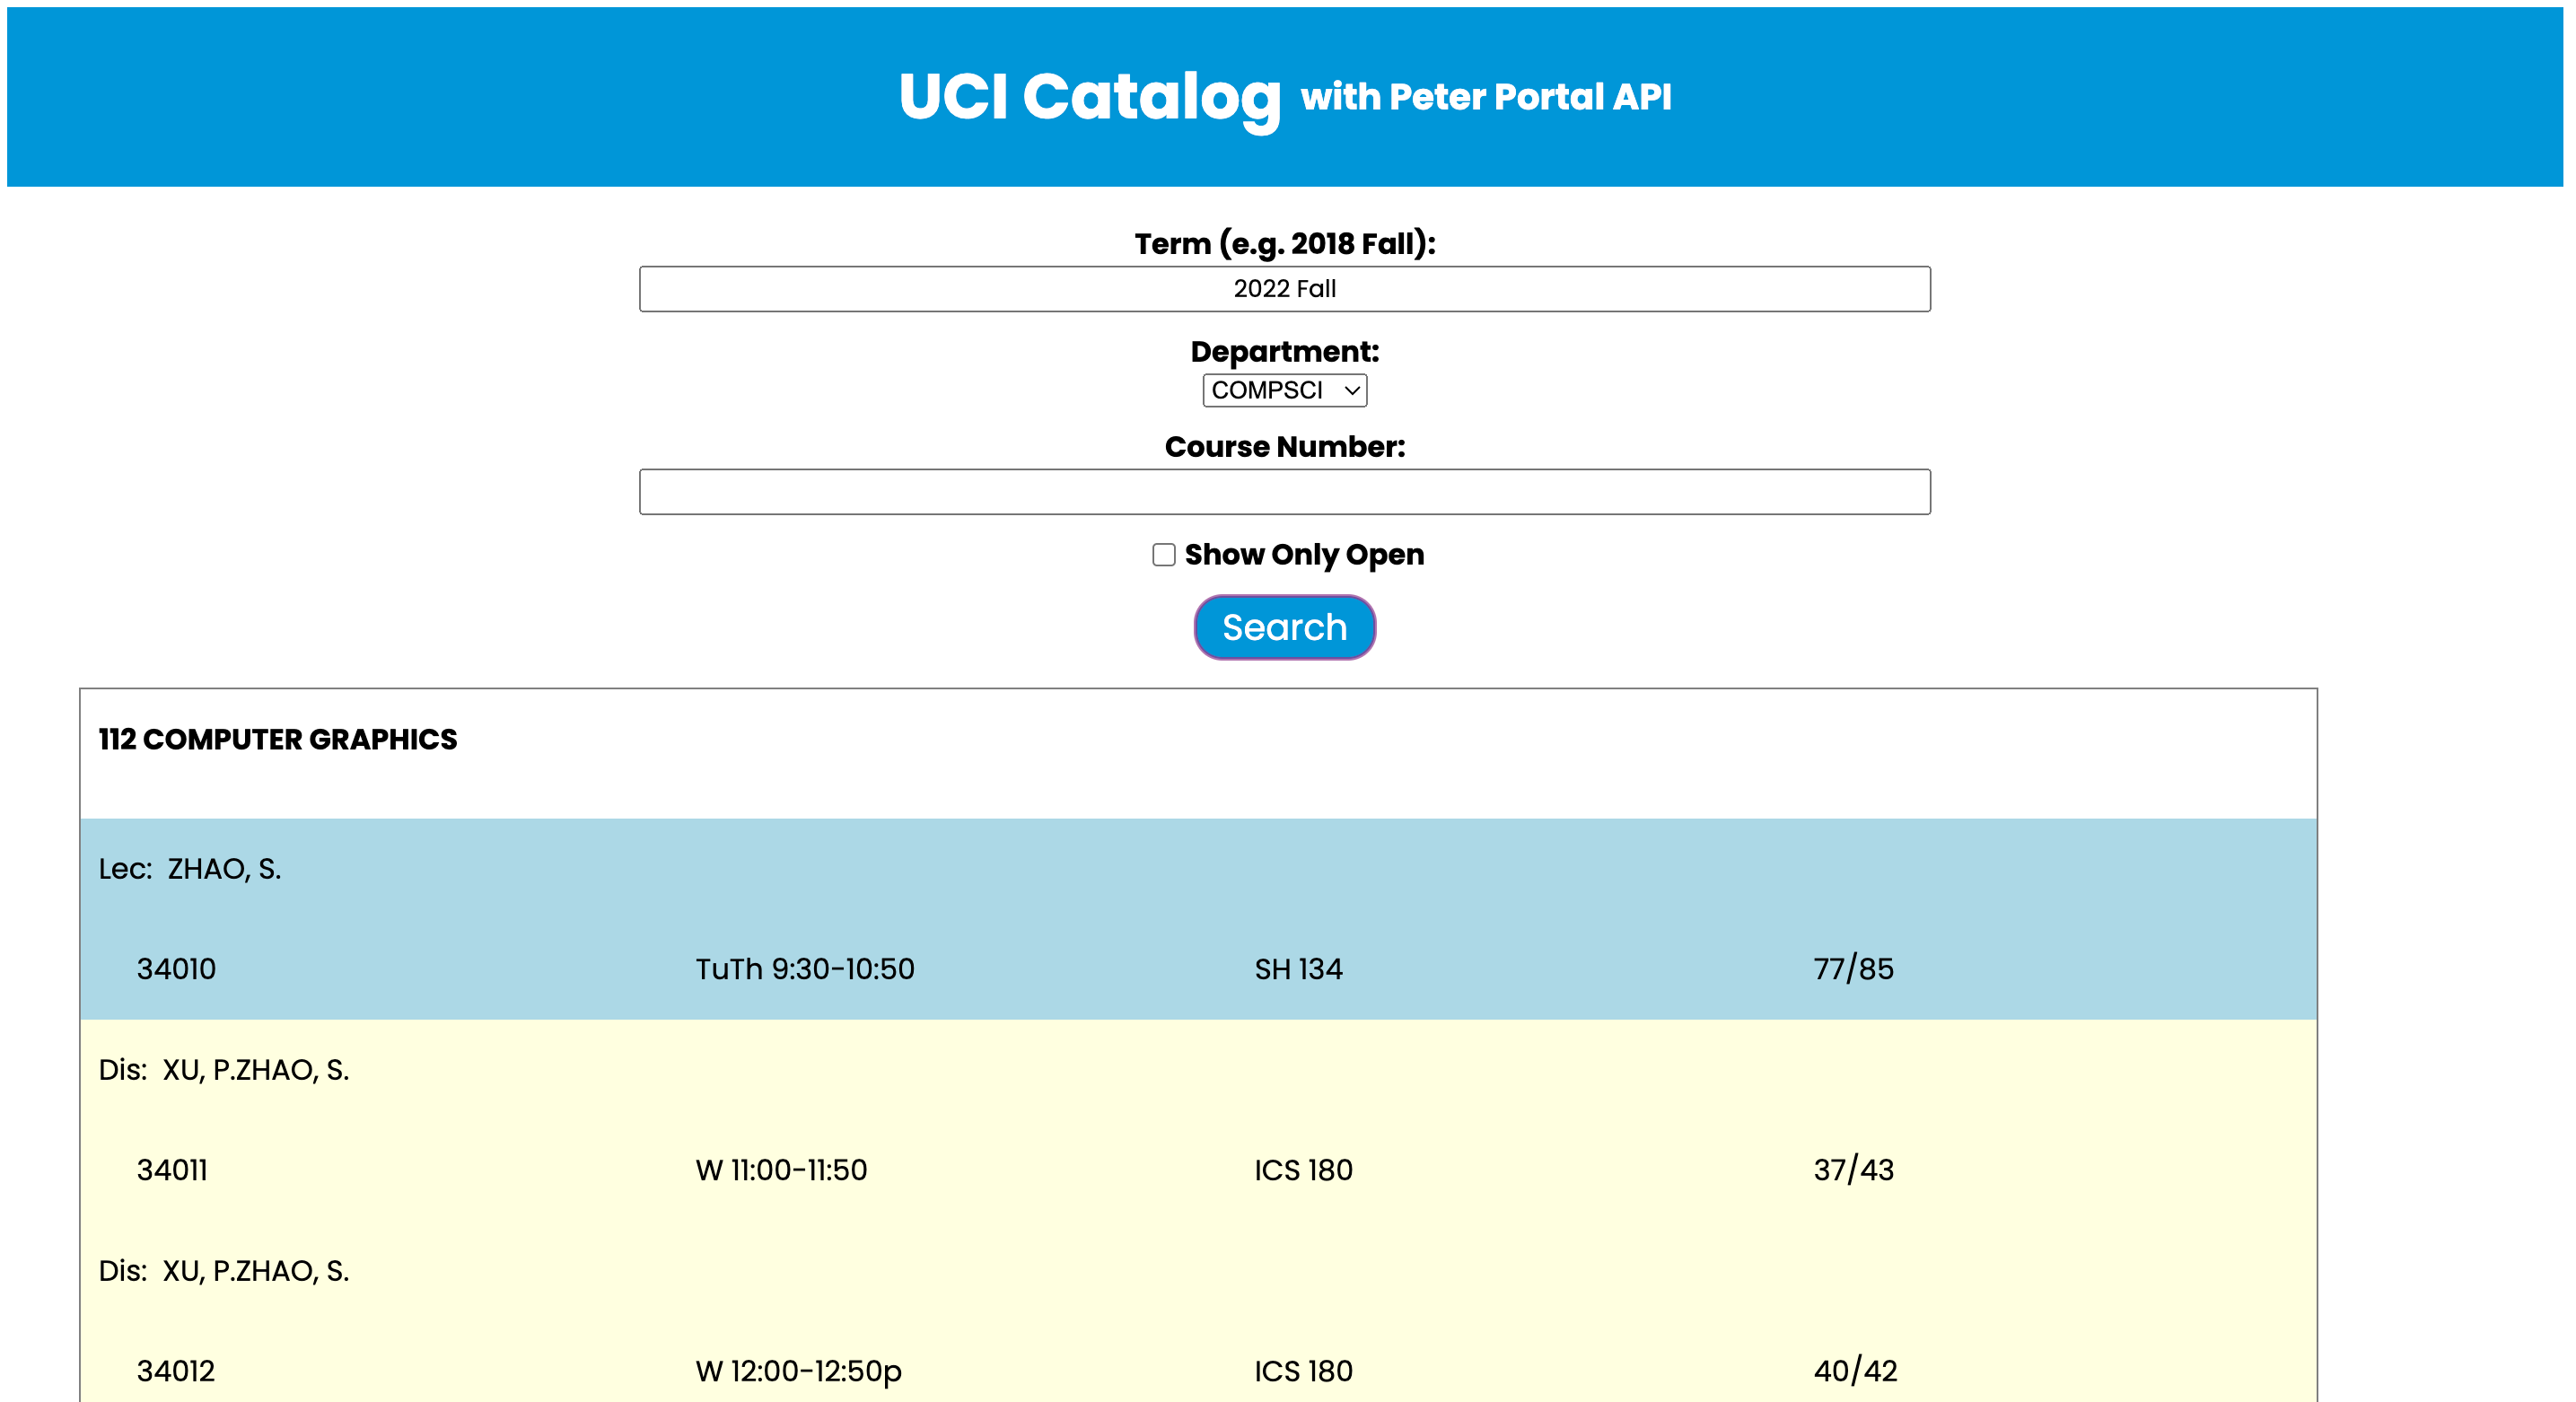Click the SH 134 location
The image size is (2576, 1402).
[1298, 969]
